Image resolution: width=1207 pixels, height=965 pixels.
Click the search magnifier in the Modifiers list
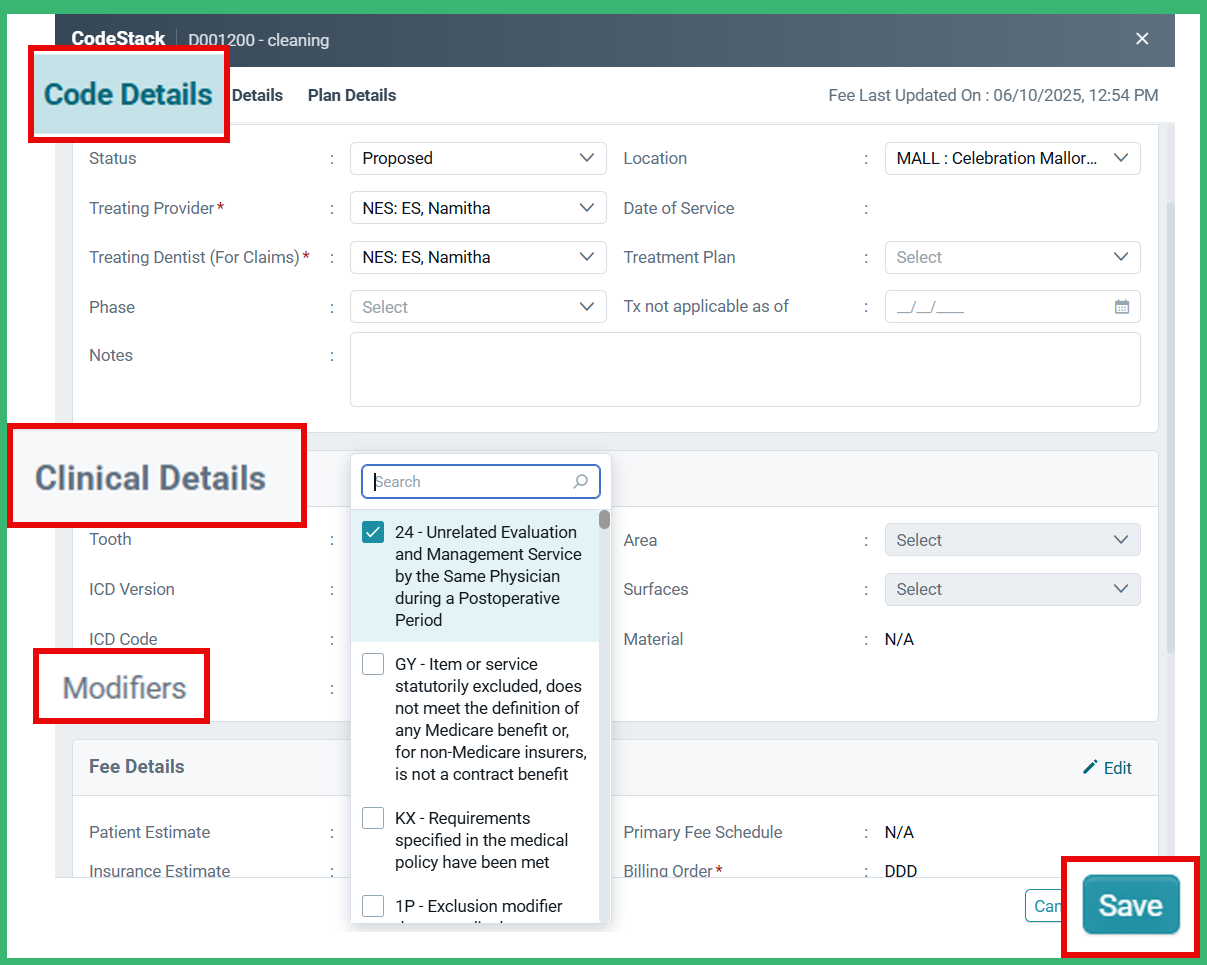pos(580,481)
